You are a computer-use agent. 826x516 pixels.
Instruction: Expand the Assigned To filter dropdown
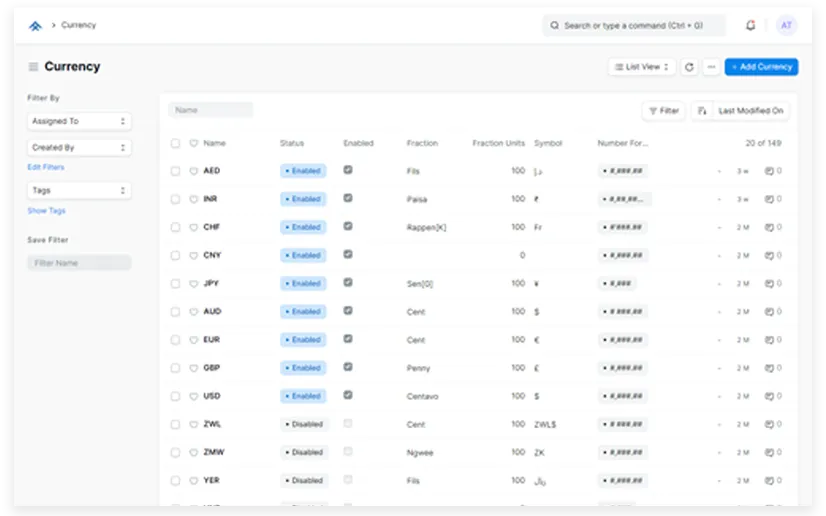[79, 121]
